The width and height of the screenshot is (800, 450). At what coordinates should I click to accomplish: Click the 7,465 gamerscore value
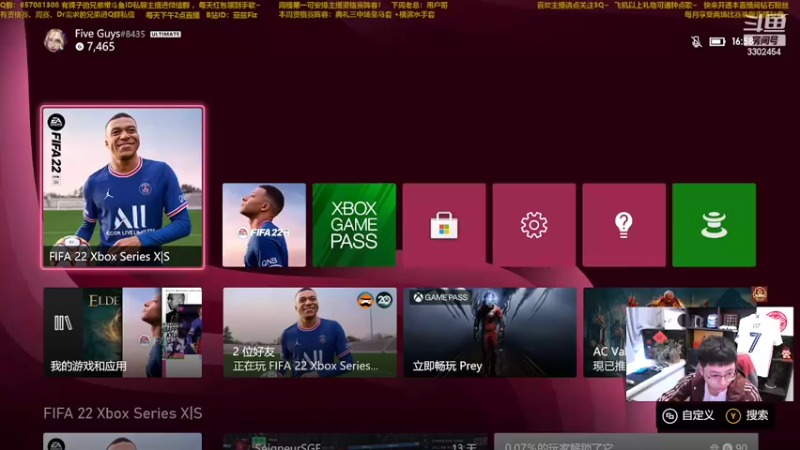(x=101, y=46)
